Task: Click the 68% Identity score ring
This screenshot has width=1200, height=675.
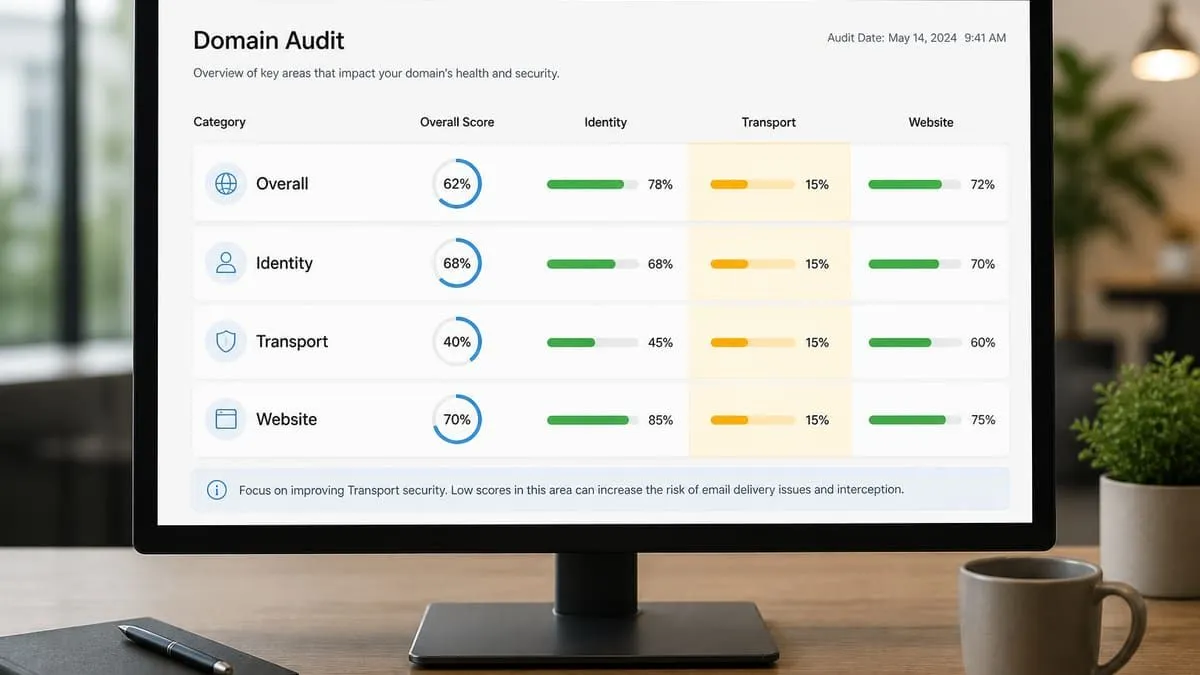Action: [x=457, y=263]
